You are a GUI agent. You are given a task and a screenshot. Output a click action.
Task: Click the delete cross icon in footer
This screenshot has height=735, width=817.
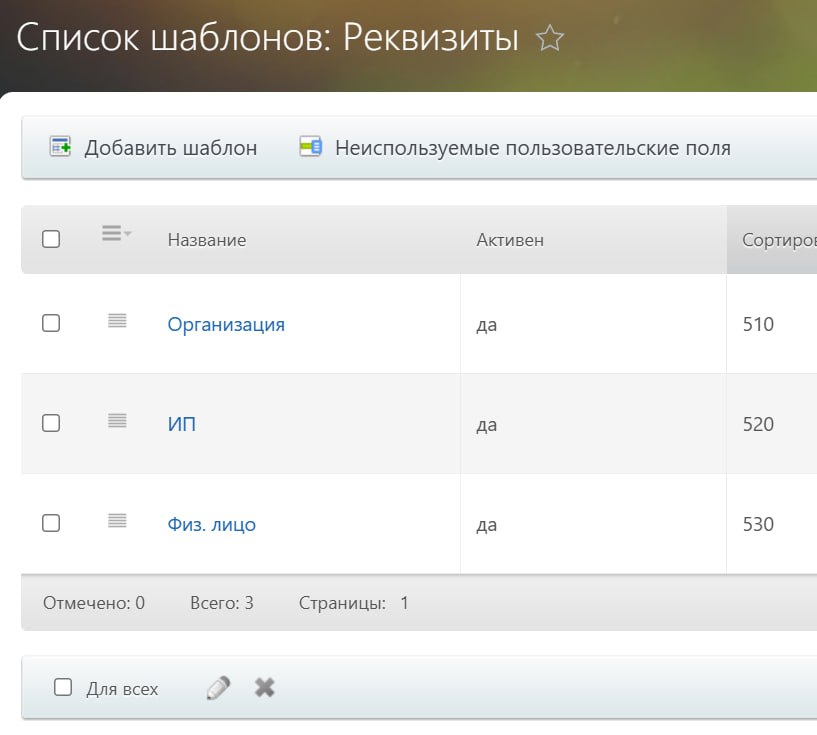pos(264,688)
